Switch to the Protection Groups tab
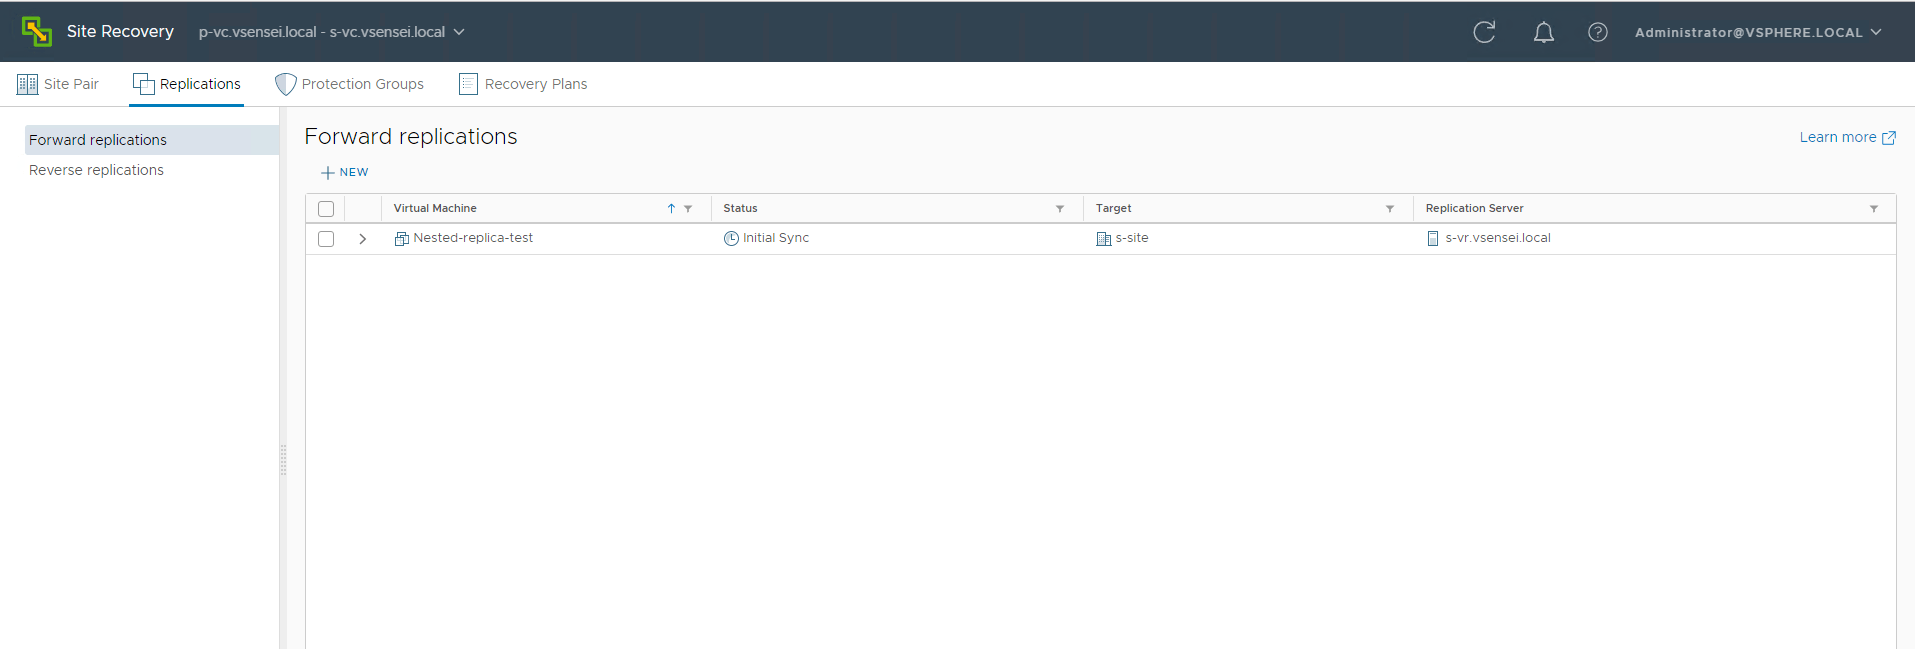 click(x=350, y=84)
